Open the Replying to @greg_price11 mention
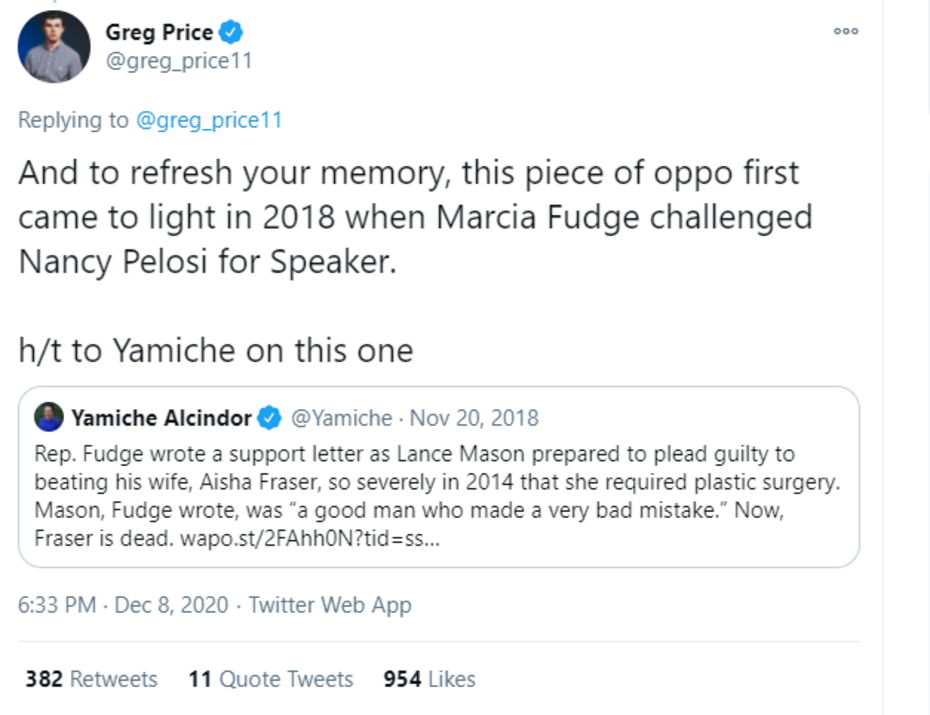This screenshot has width=930, height=715. pos(208,120)
